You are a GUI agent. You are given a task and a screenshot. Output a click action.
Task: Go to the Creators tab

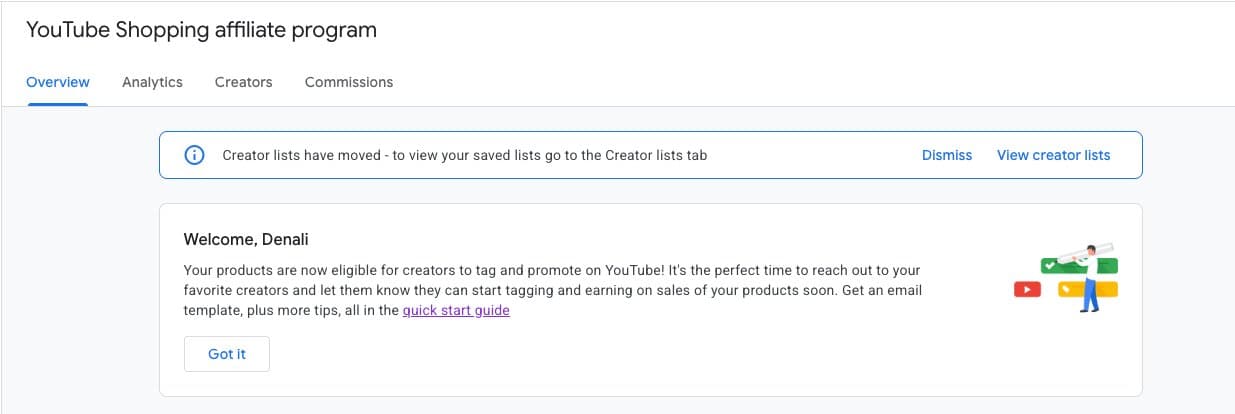243,82
